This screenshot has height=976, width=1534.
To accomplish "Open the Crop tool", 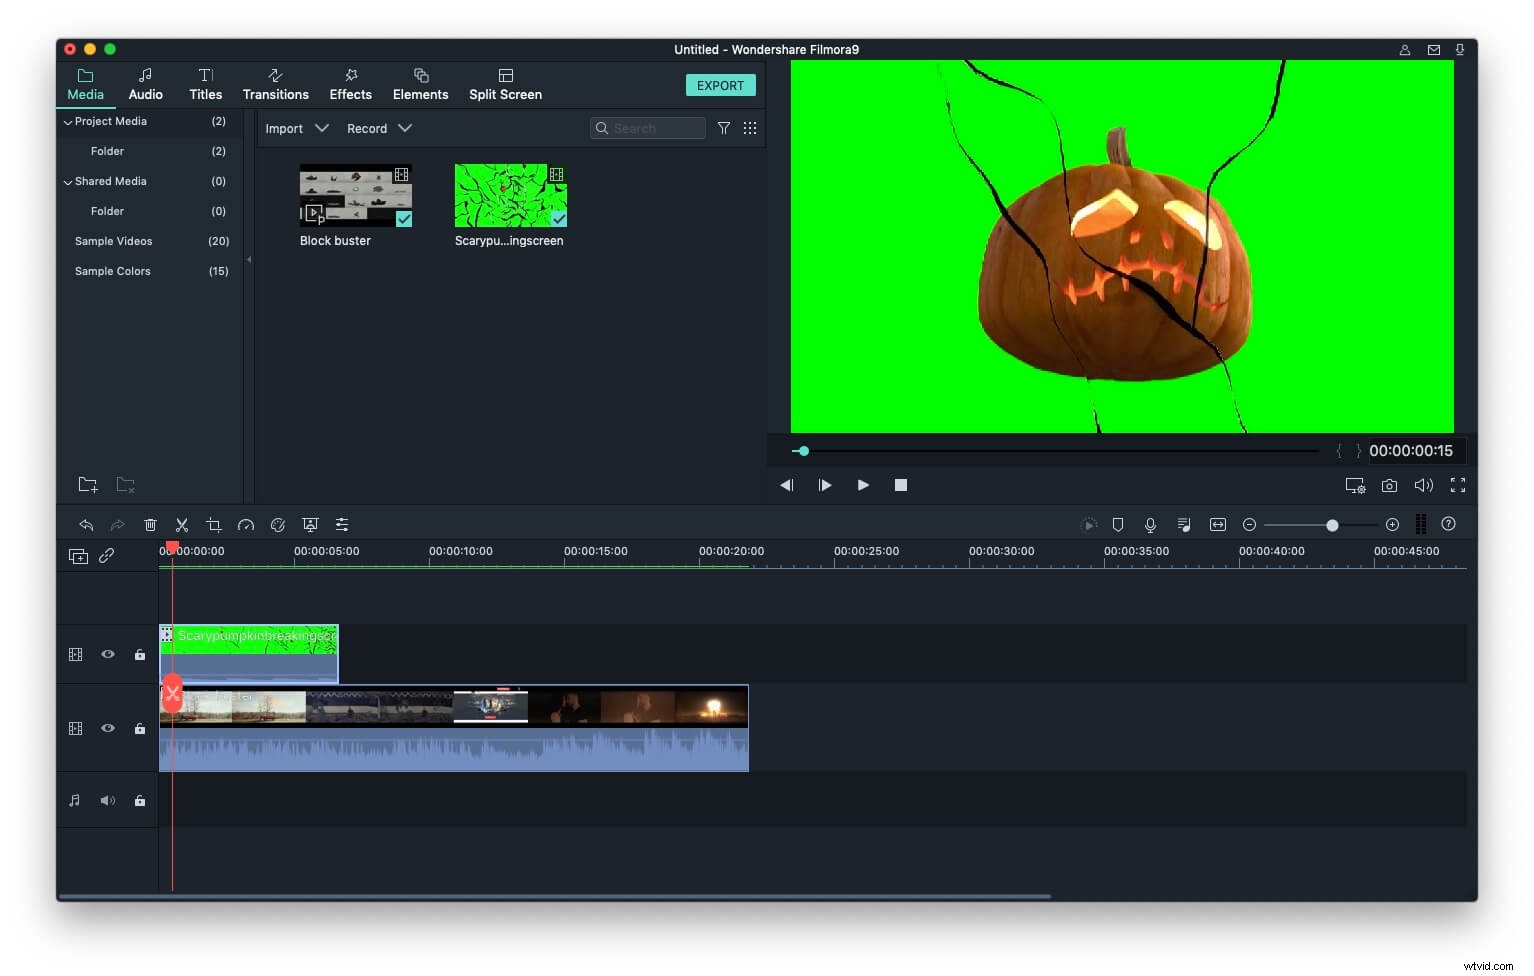I will tap(214, 524).
